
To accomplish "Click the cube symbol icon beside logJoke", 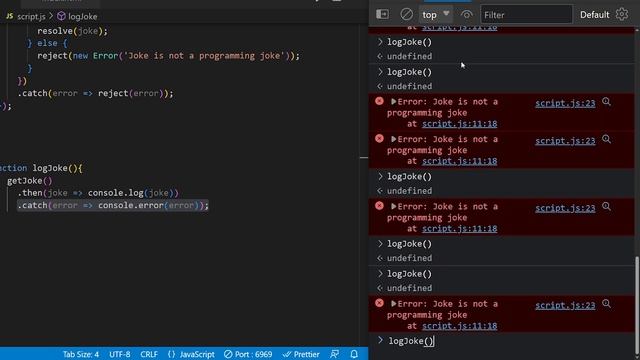I will 61,16.
